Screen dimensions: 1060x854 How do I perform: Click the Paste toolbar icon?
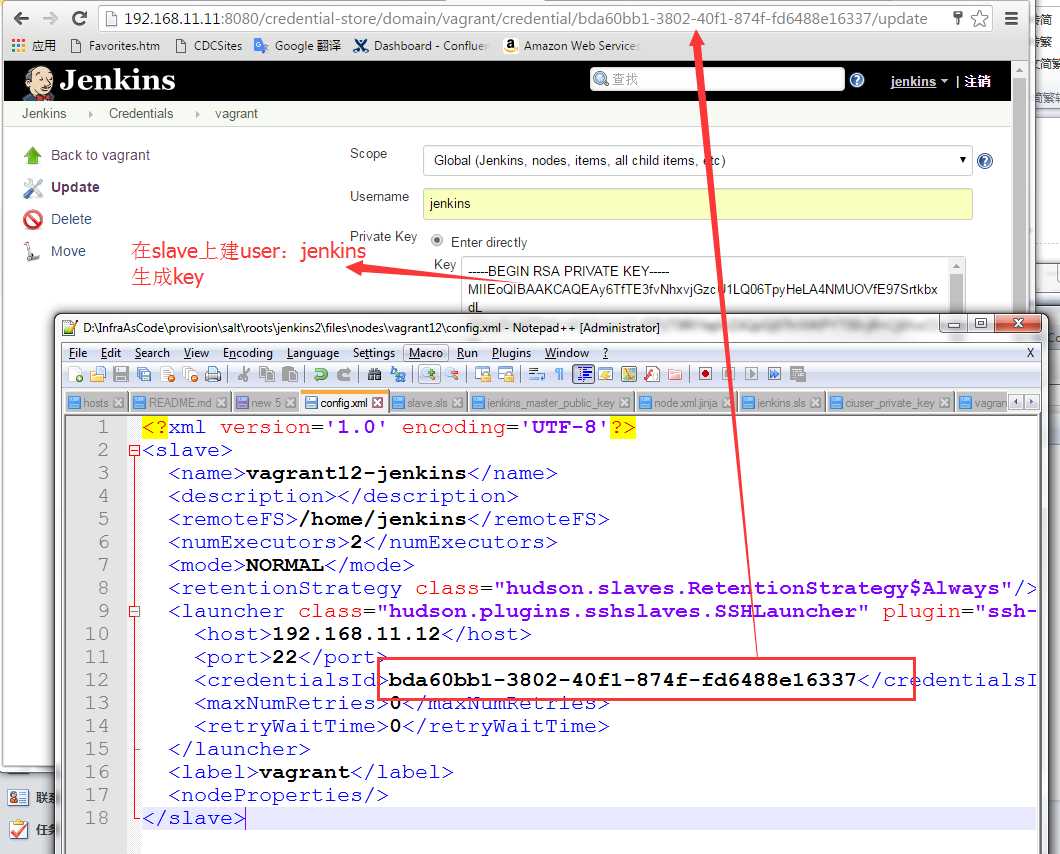click(290, 375)
